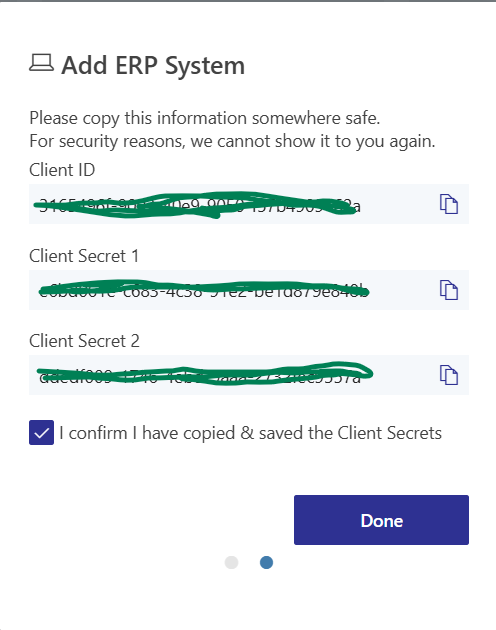Uncheck the copied & saved confirmation checkbox

[41, 432]
